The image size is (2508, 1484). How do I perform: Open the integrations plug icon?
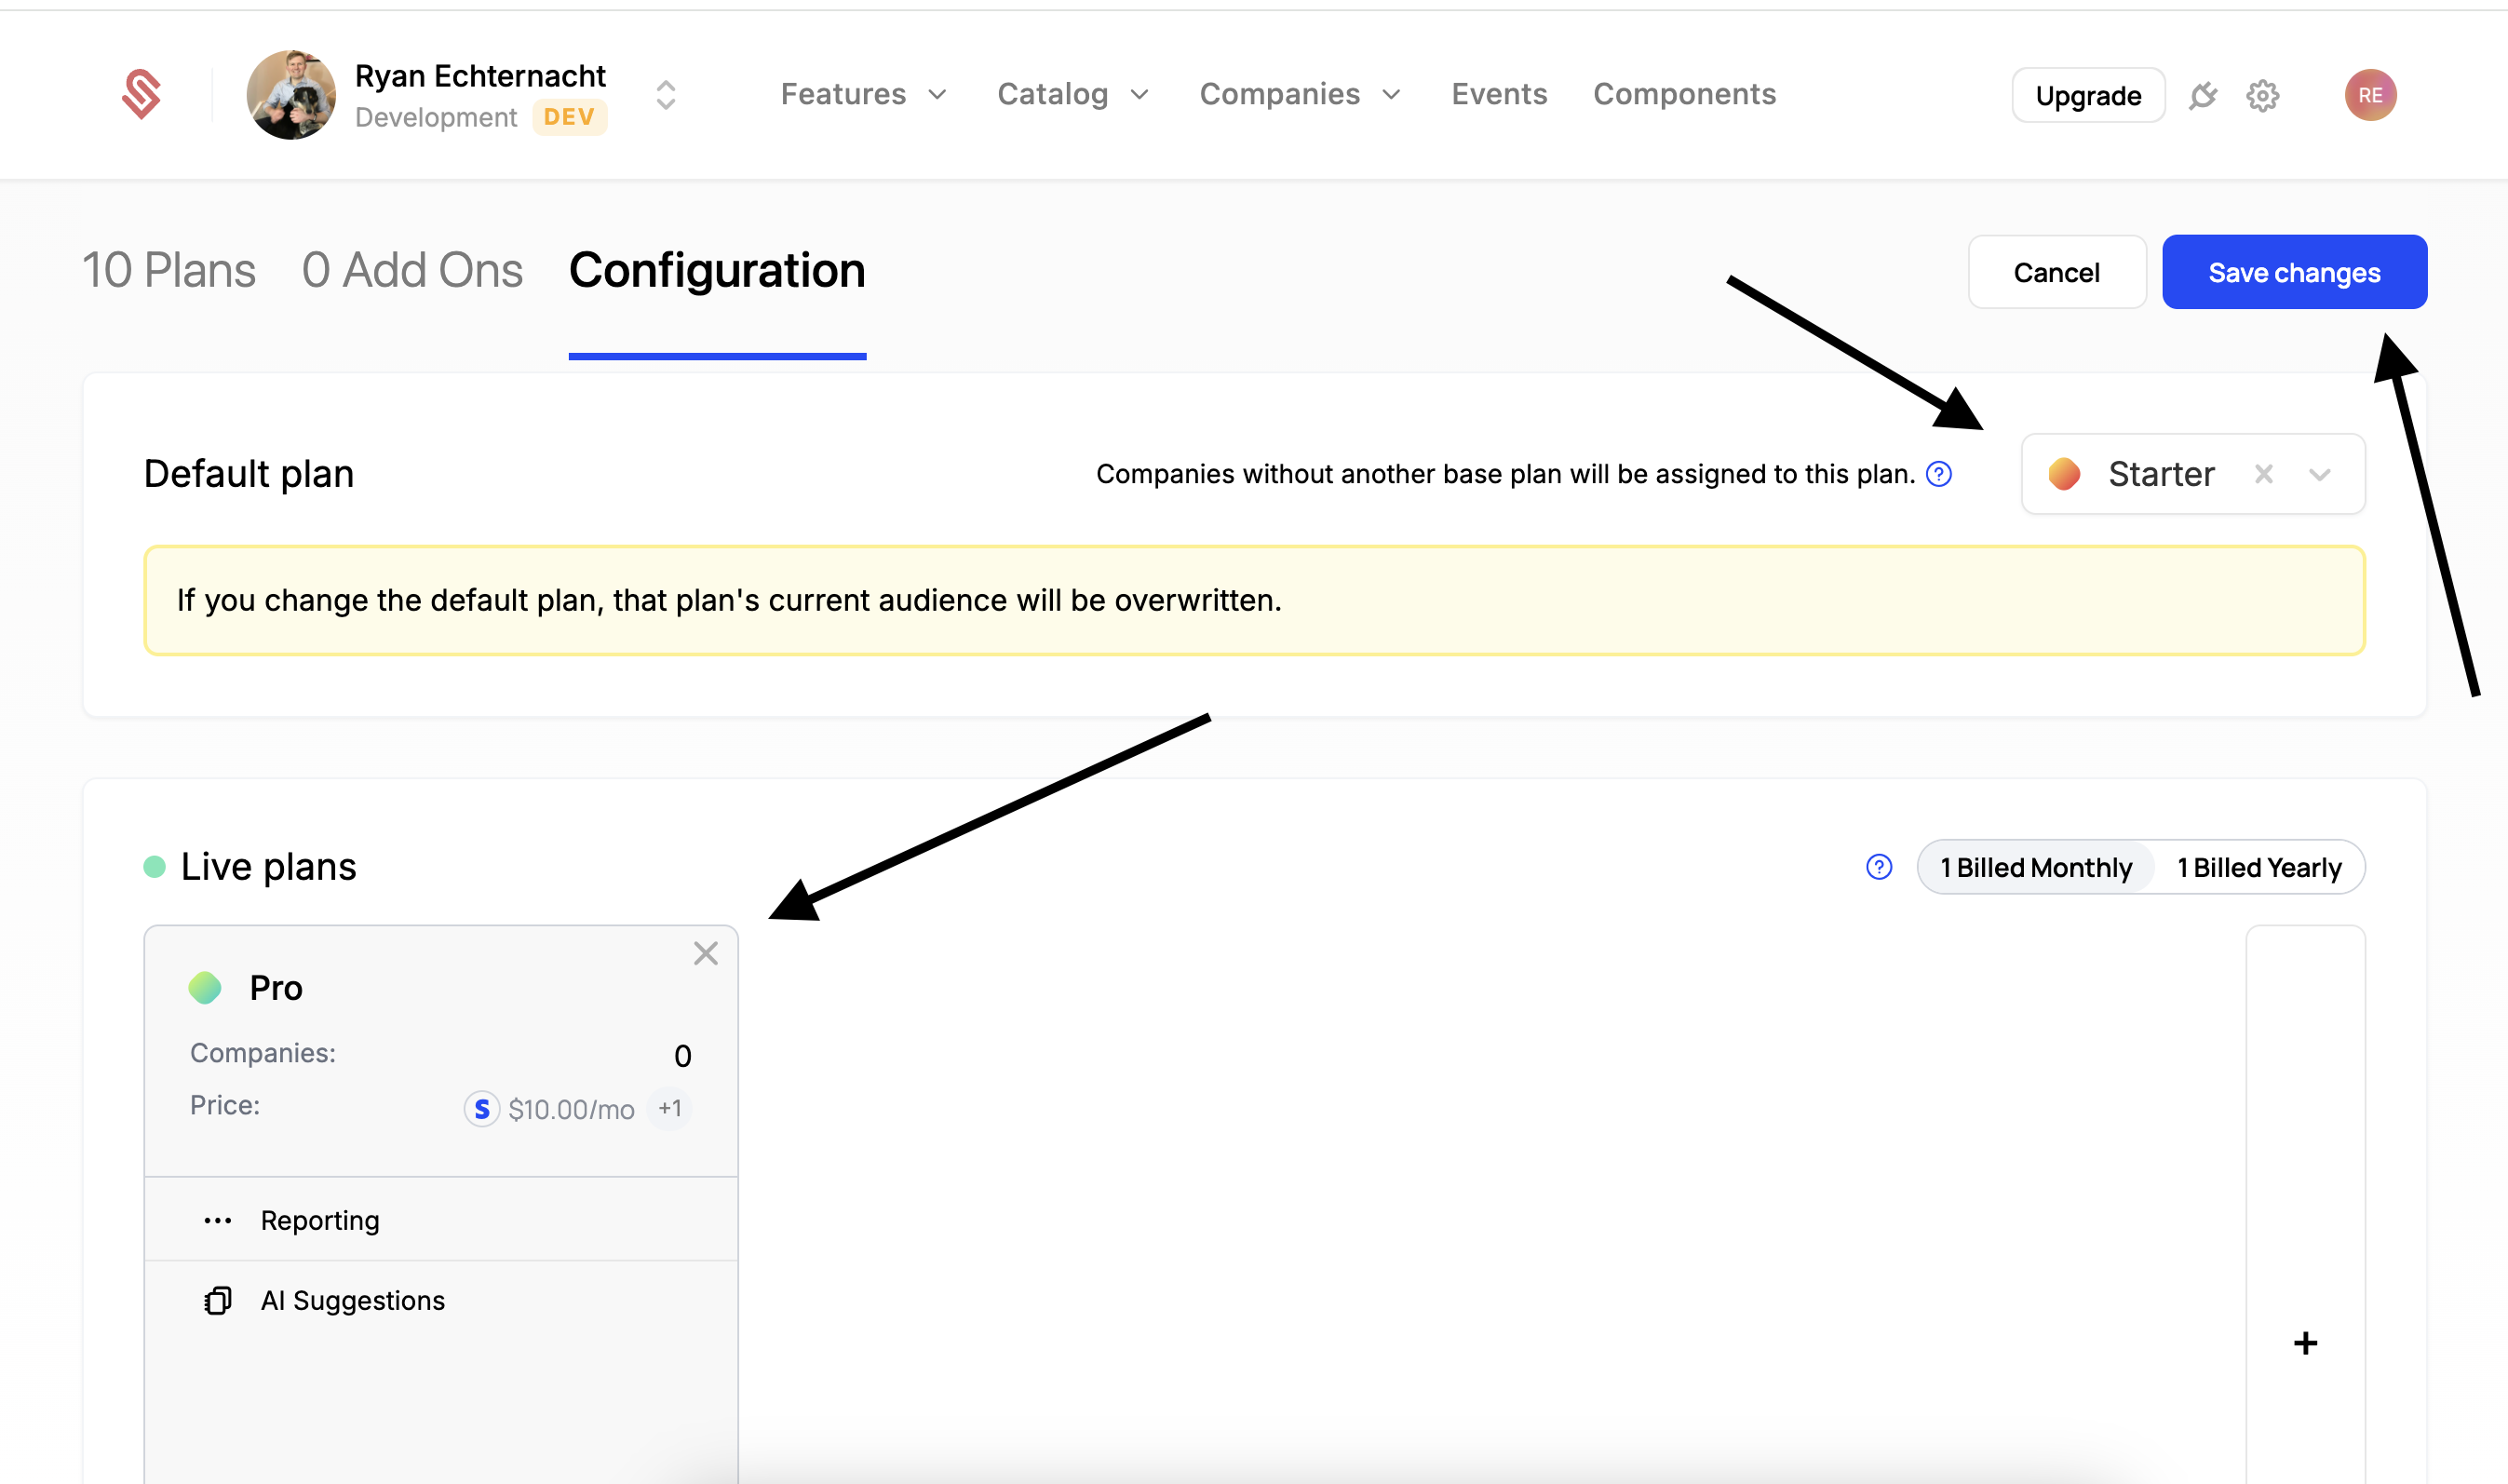pyautogui.click(x=2204, y=95)
